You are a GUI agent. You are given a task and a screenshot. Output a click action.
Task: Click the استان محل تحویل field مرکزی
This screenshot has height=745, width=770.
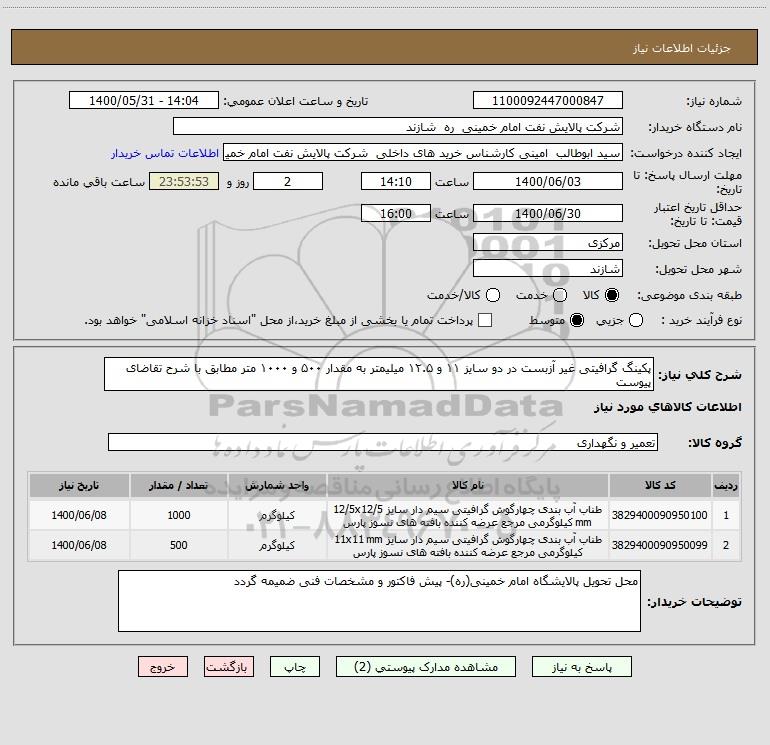pos(548,242)
